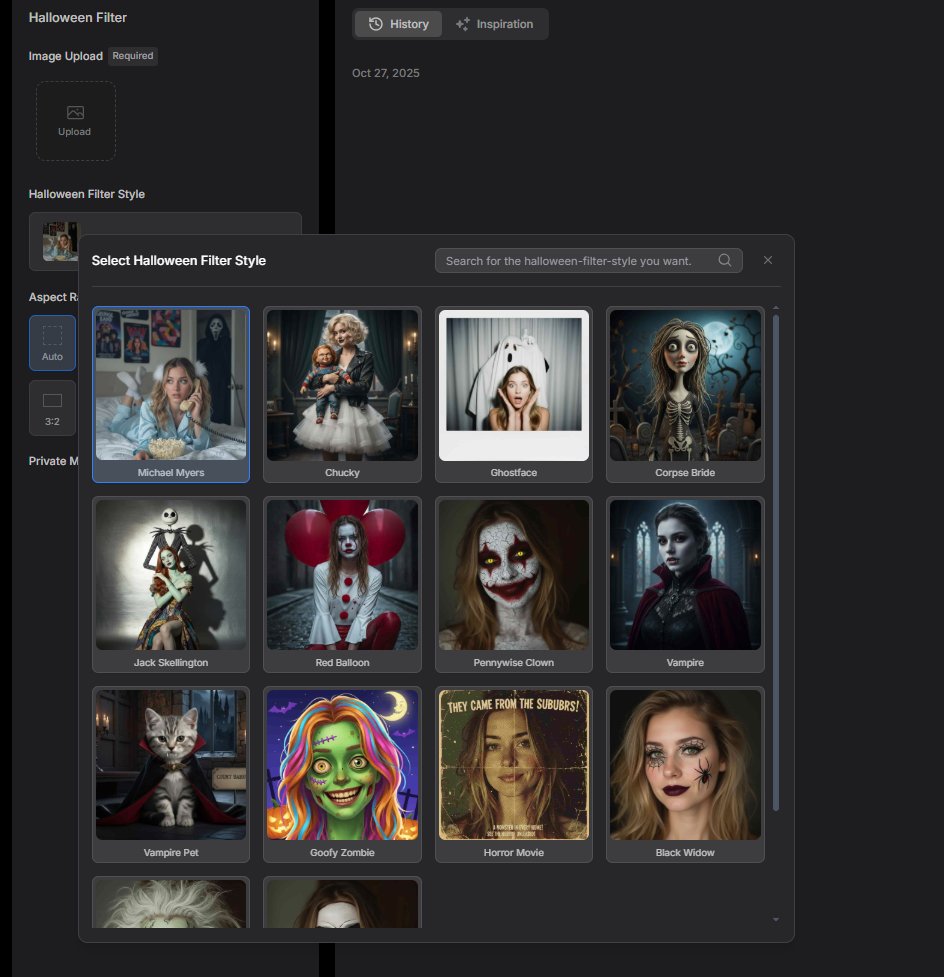
Task: Select the white-masked style thumbnail in bottom row
Action: 342,902
